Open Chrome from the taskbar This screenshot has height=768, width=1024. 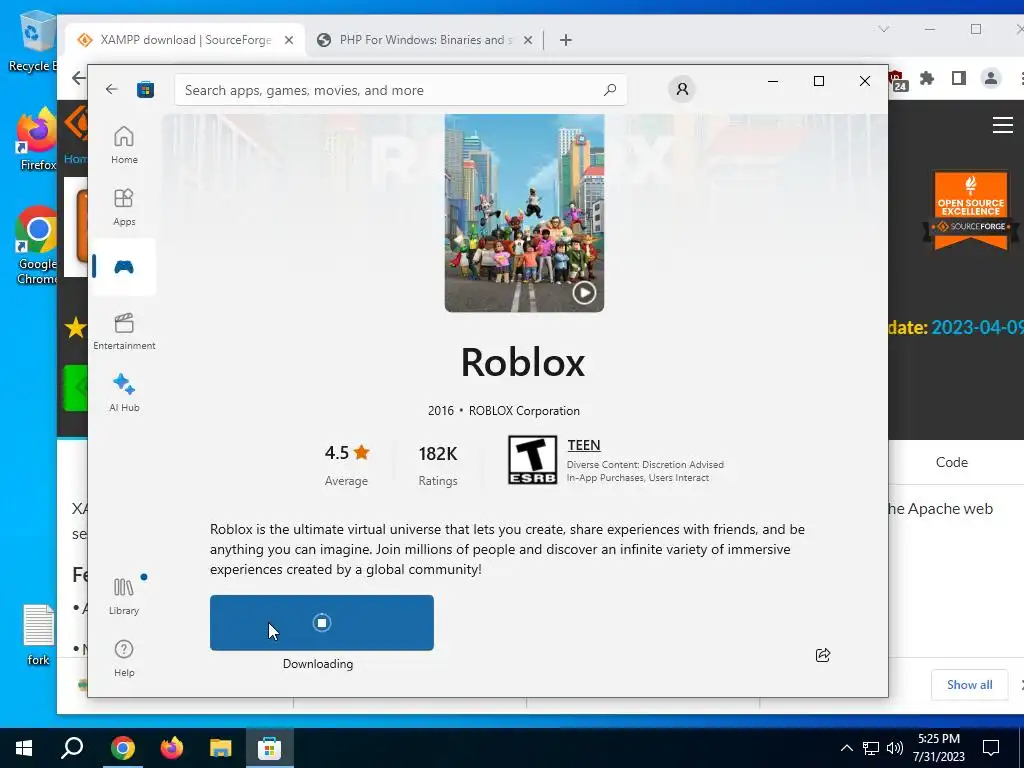pos(122,748)
